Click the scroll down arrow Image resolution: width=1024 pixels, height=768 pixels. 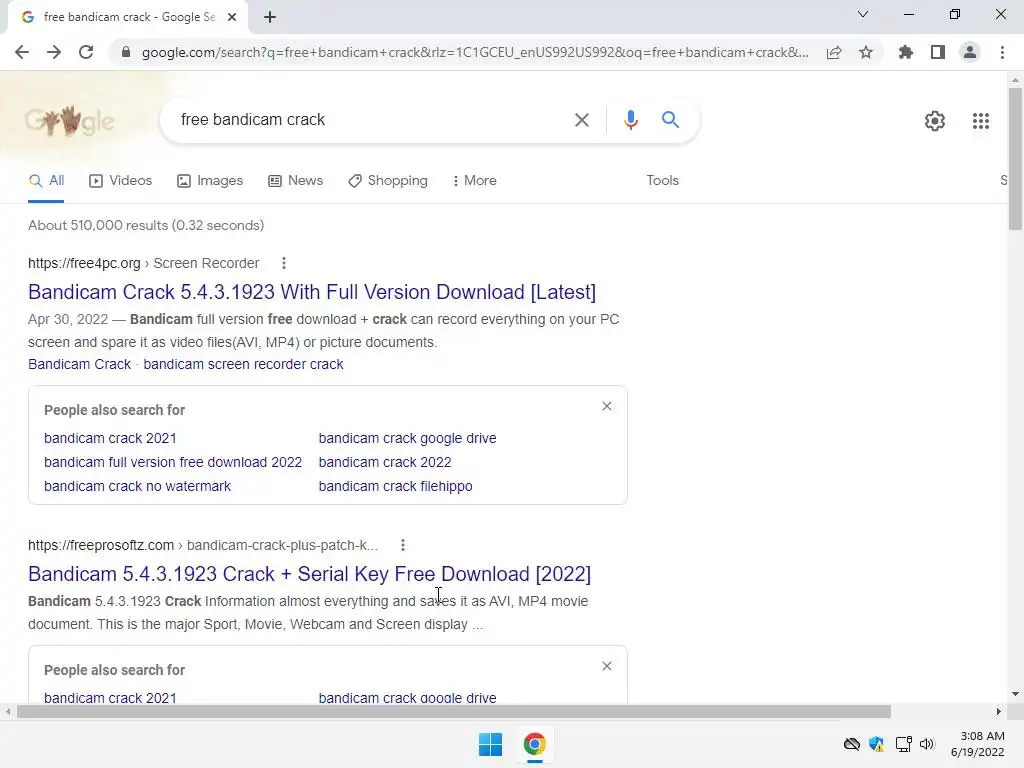point(1015,694)
